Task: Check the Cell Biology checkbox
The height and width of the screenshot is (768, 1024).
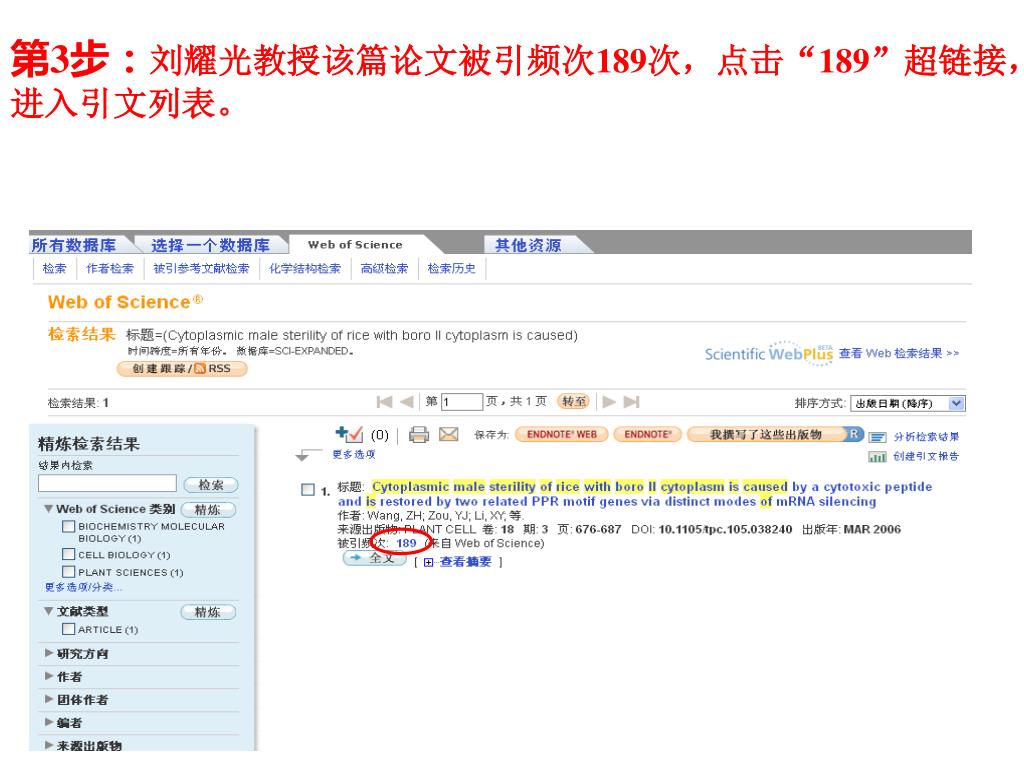Action: pos(69,554)
